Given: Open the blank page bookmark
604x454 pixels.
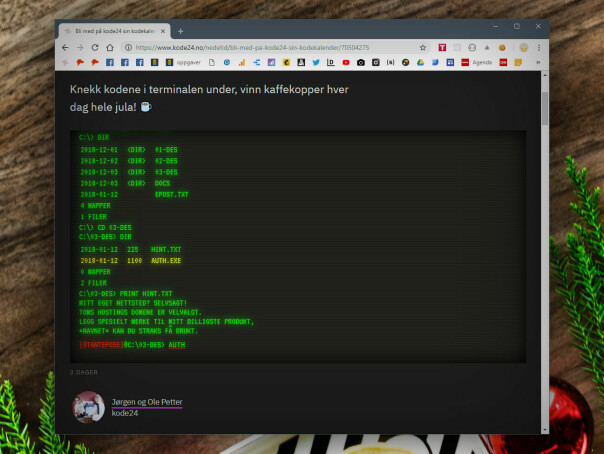Looking at the screenshot, I should tap(211, 62).
